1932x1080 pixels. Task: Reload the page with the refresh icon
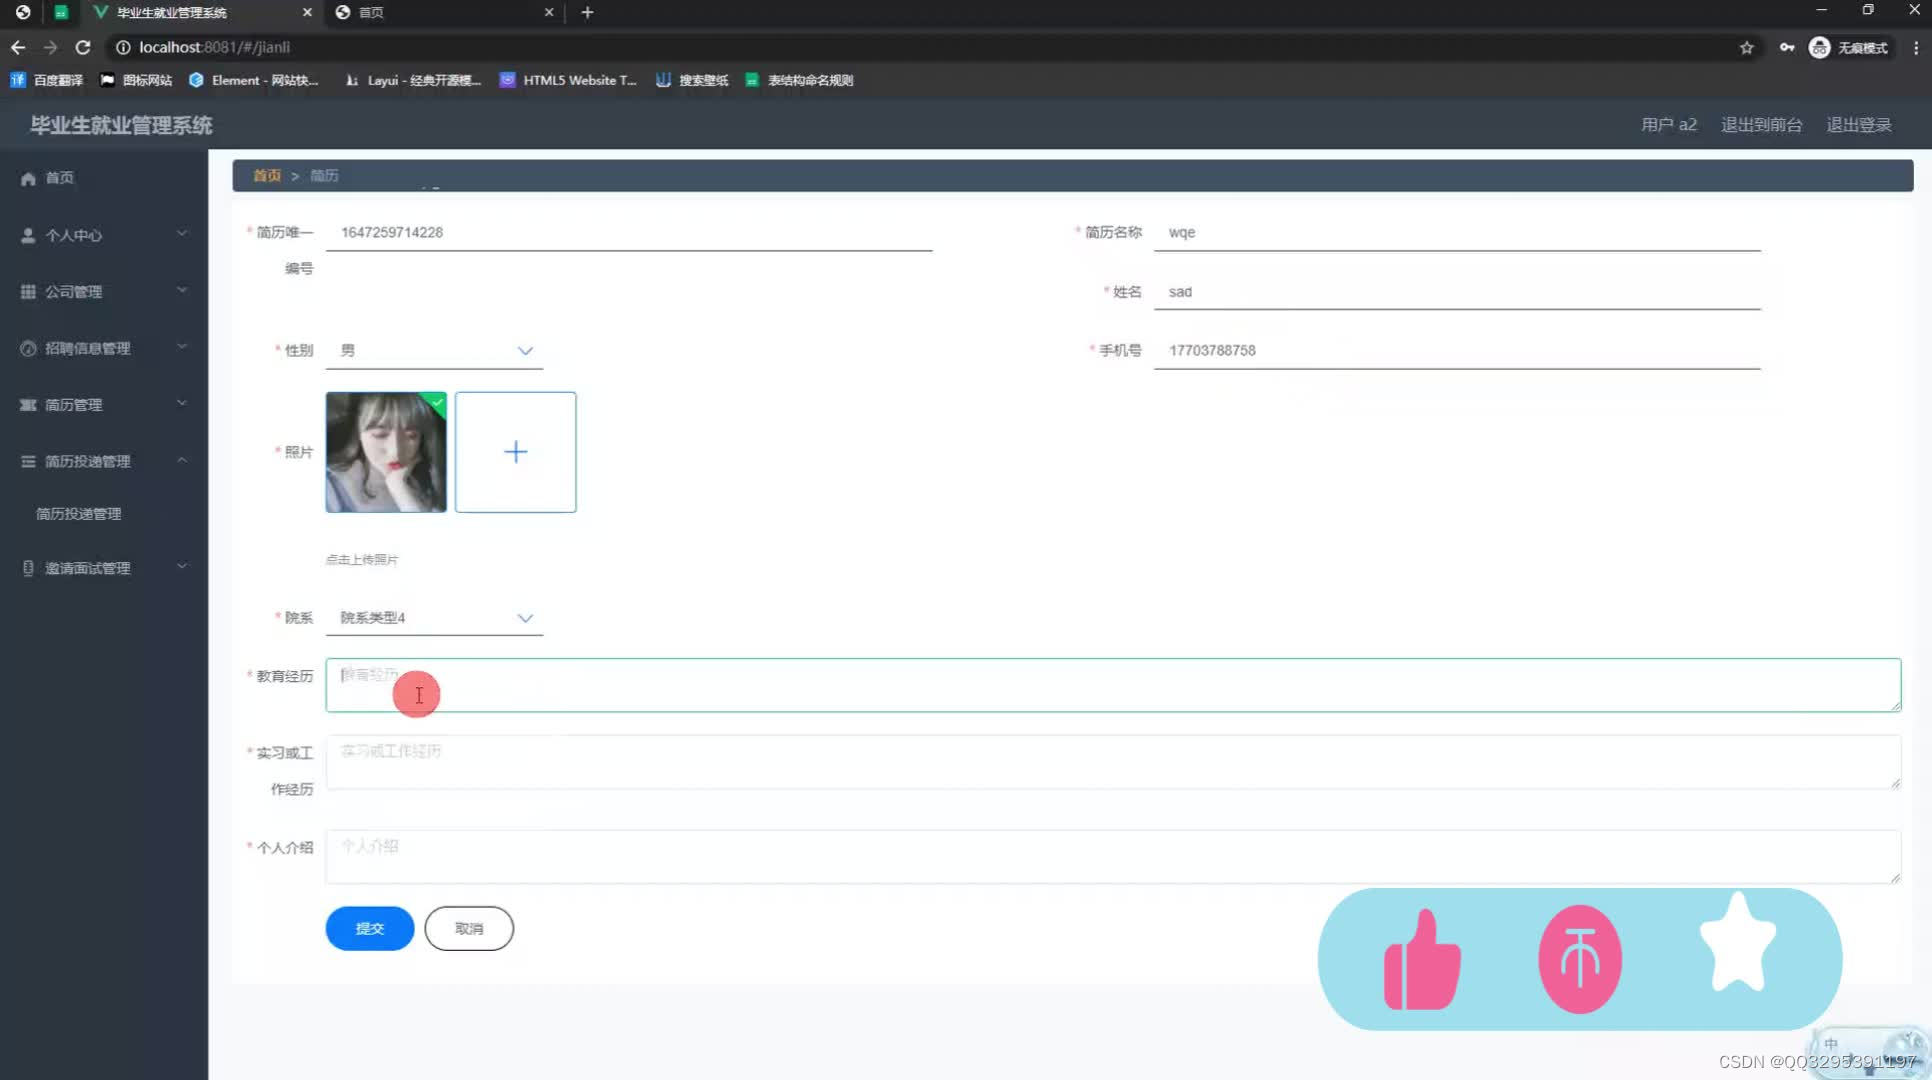[x=83, y=47]
